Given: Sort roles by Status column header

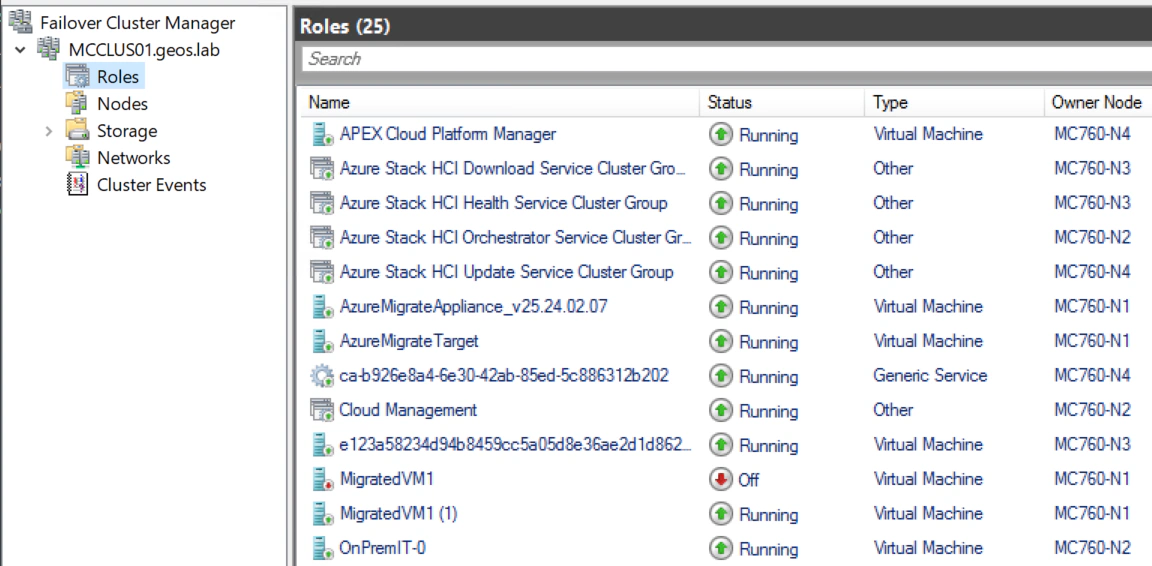Looking at the screenshot, I should click(x=729, y=102).
